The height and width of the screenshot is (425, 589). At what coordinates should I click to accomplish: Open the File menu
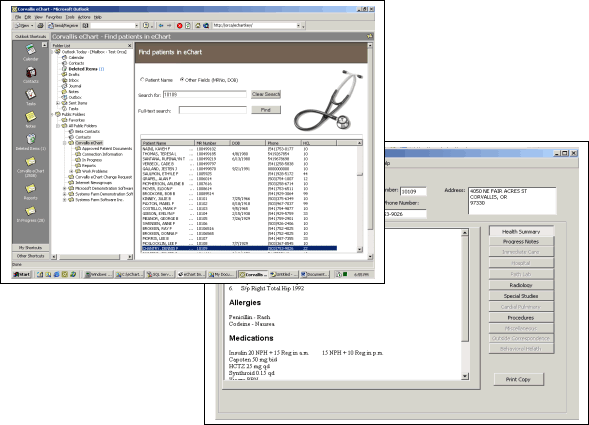pos(18,17)
